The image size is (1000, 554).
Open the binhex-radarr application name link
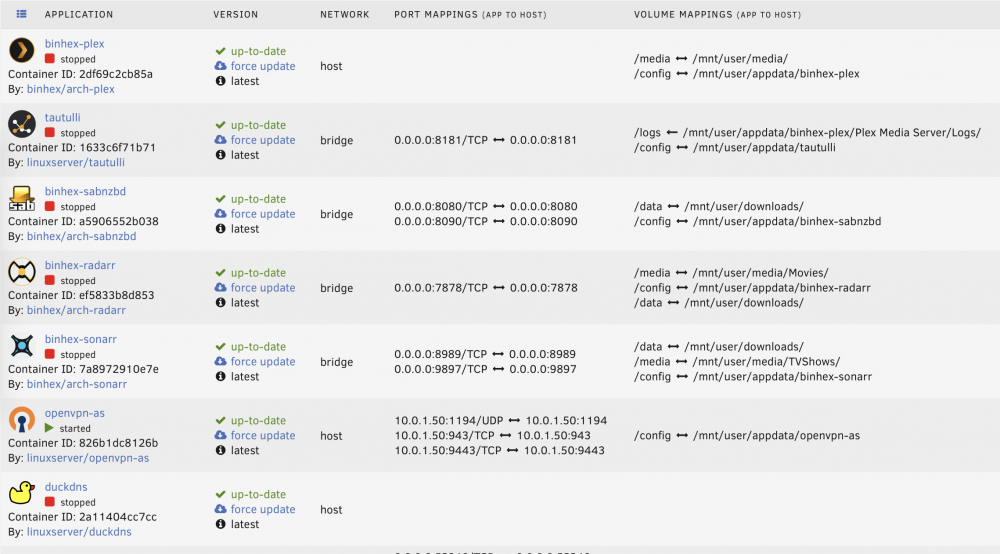click(x=80, y=265)
